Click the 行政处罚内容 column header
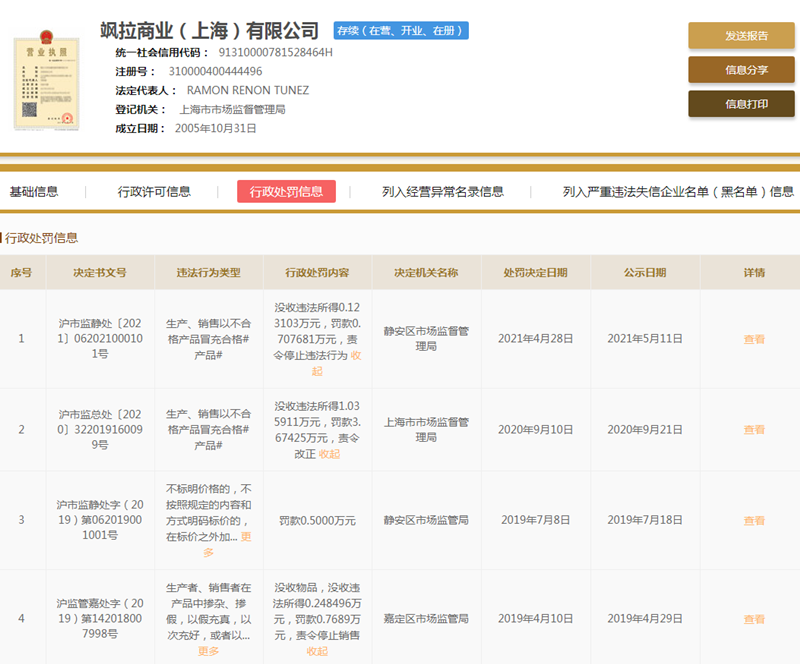Viewport: 800px width, 664px height. pos(317,273)
